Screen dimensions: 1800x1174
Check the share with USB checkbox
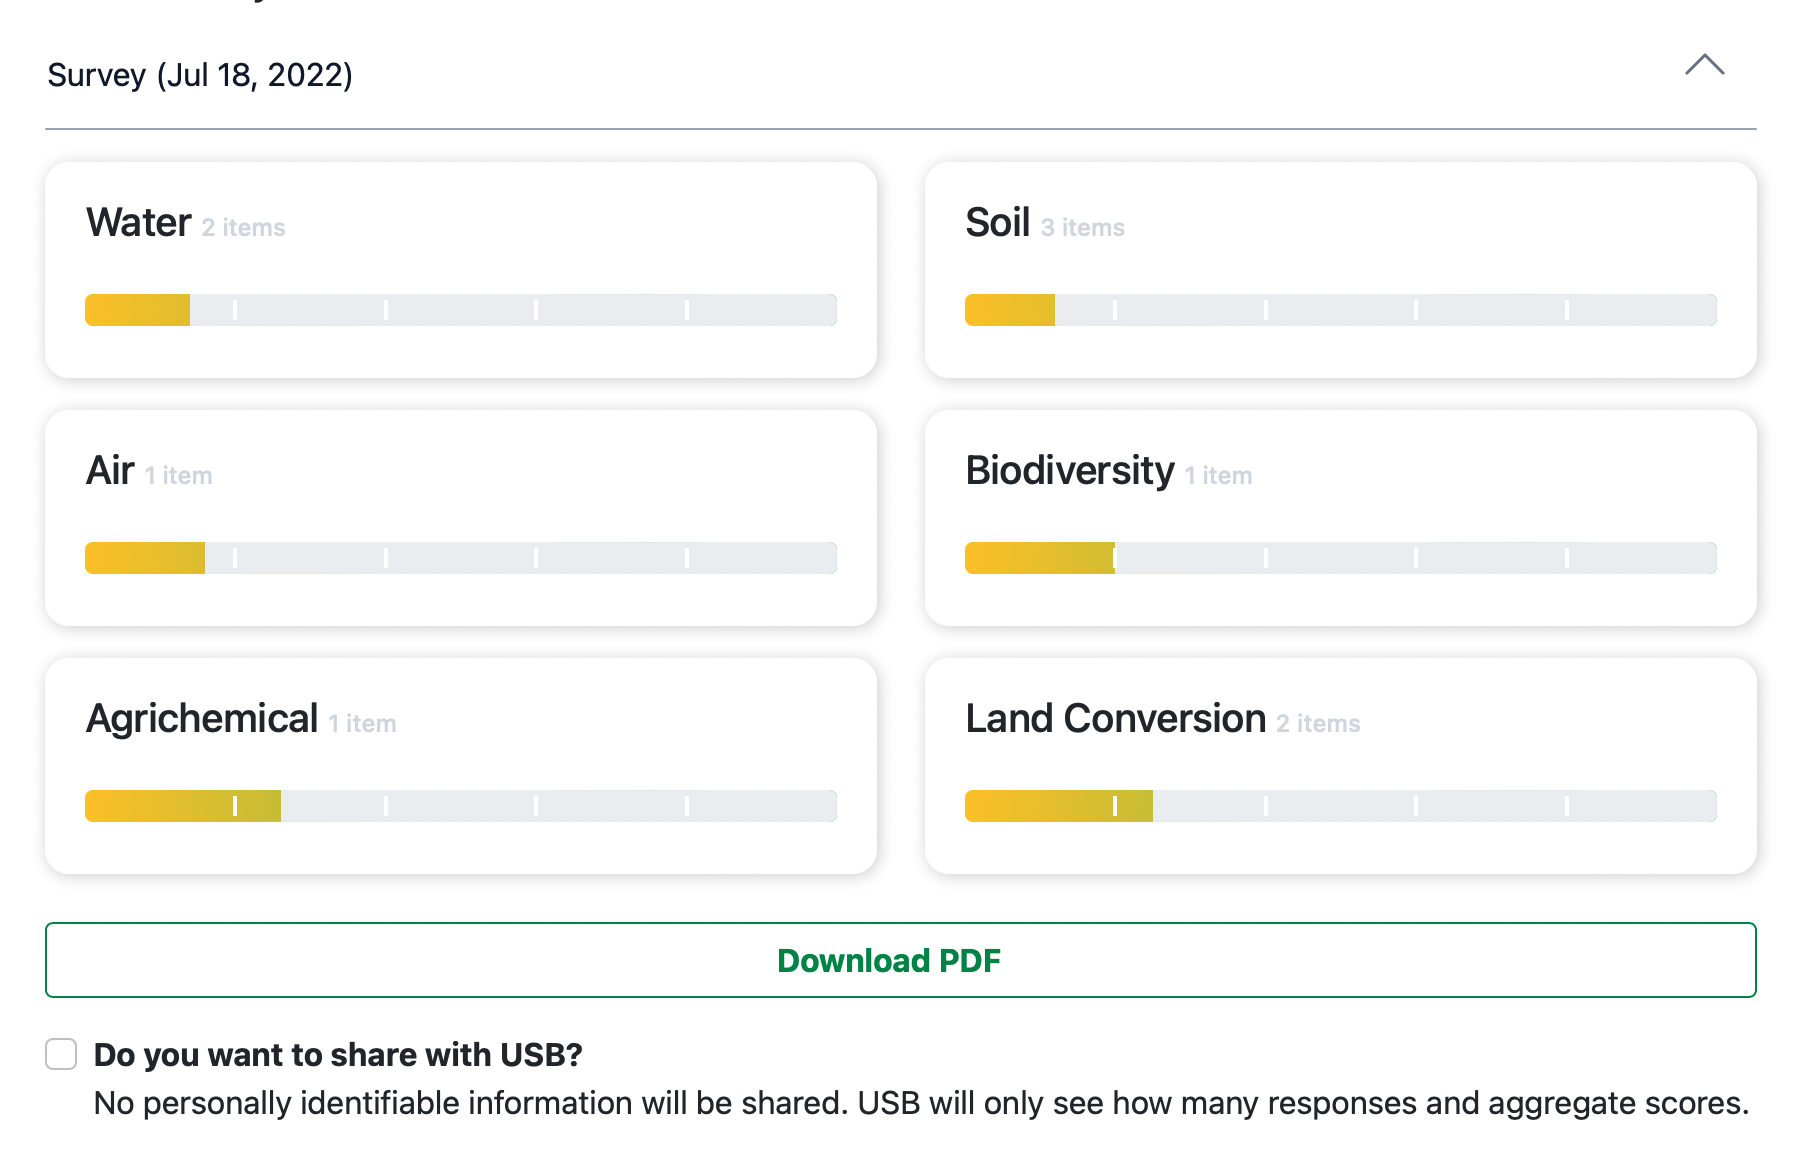point(61,1054)
